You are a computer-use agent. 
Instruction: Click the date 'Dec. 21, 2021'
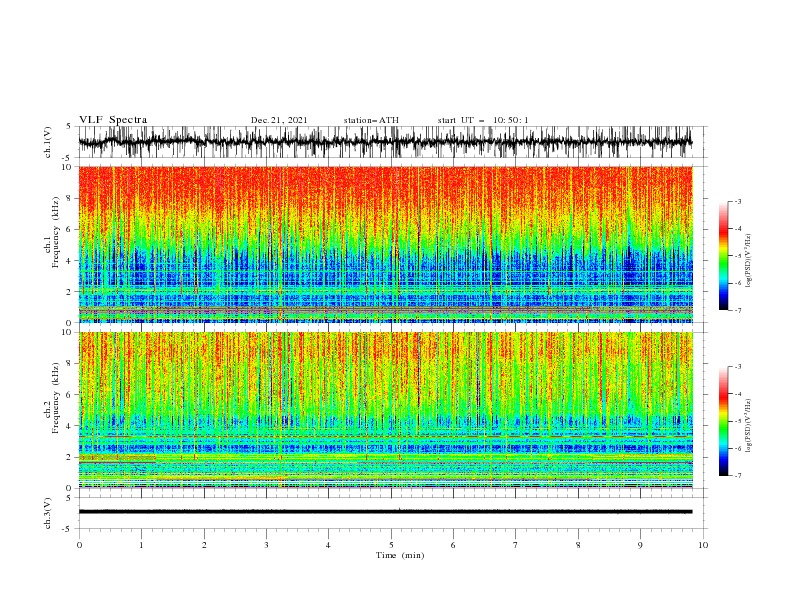[279, 120]
